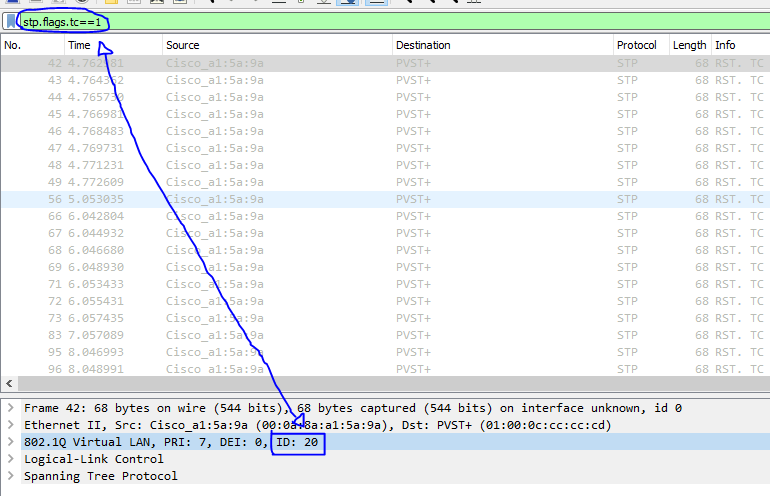Expand the 802.1Q Virtual LAN node

point(11,442)
